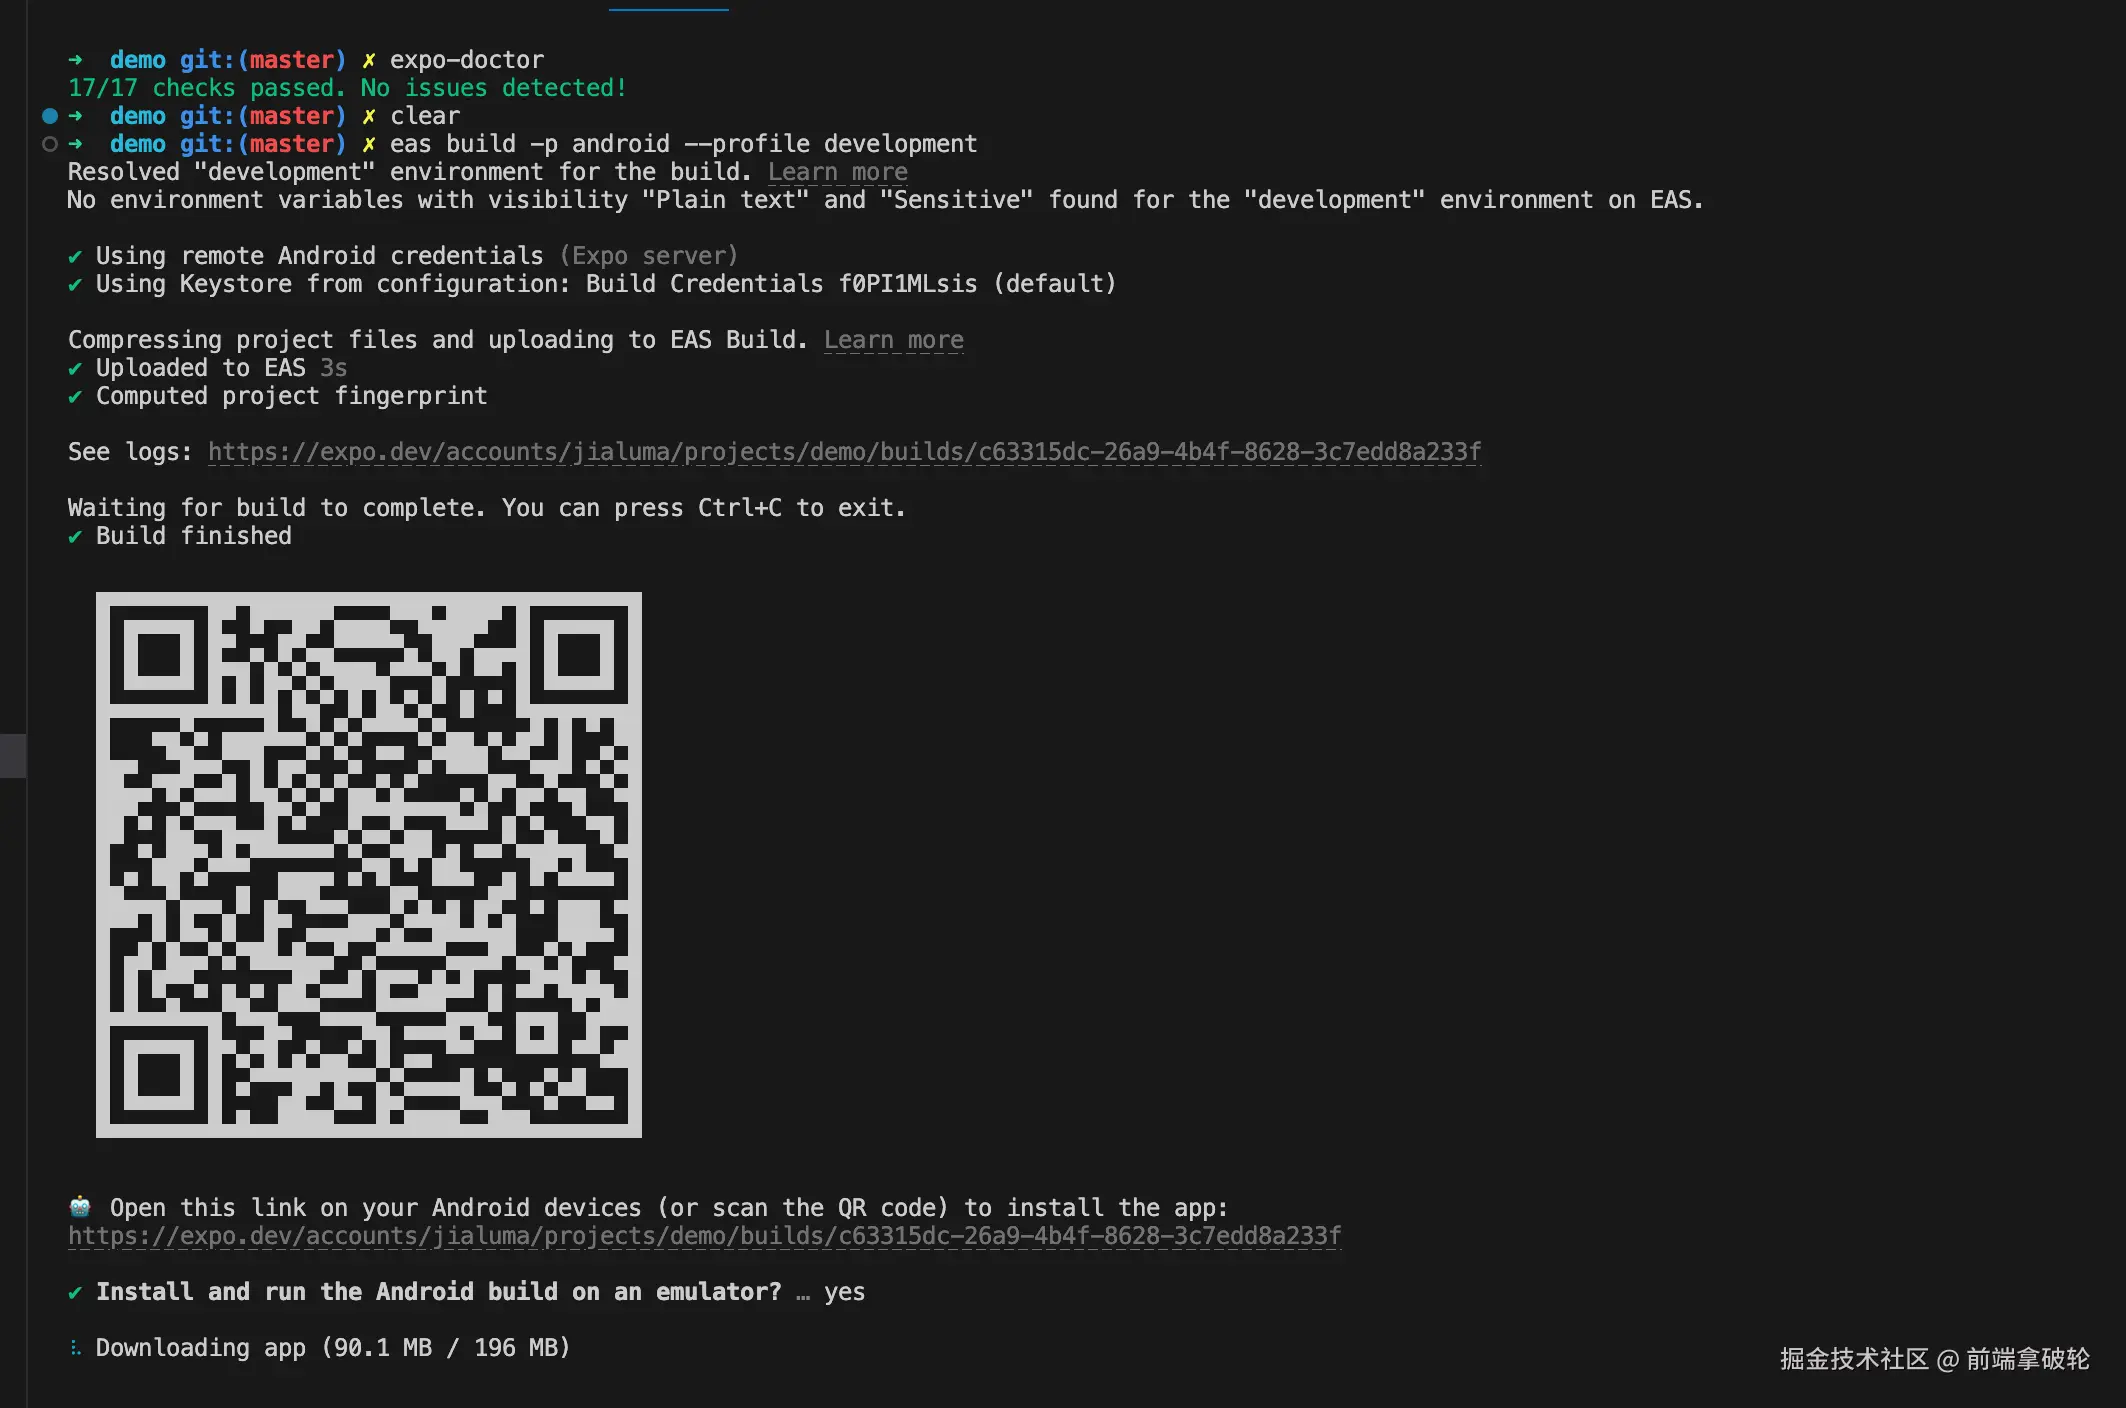This screenshot has width=2126, height=1408.
Task: Open the install link below the QR code
Action: click(x=705, y=1236)
